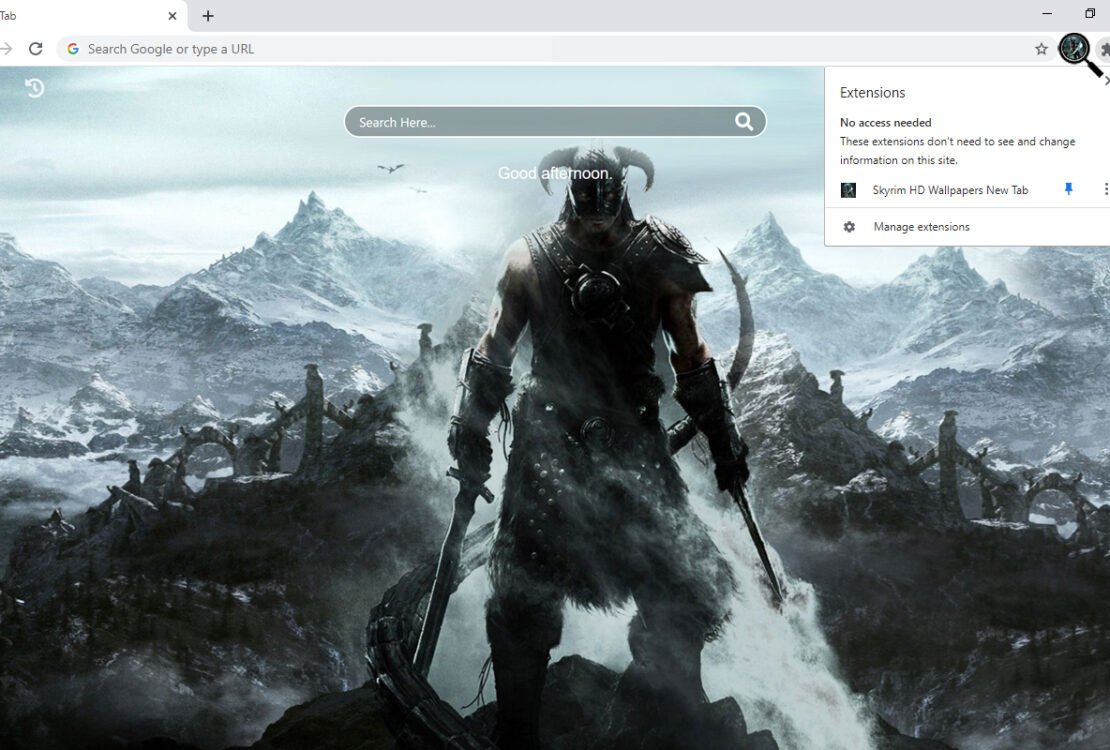The width and height of the screenshot is (1110, 750).
Task: Bookmark this tab with the star icon
Action: click(x=1041, y=49)
